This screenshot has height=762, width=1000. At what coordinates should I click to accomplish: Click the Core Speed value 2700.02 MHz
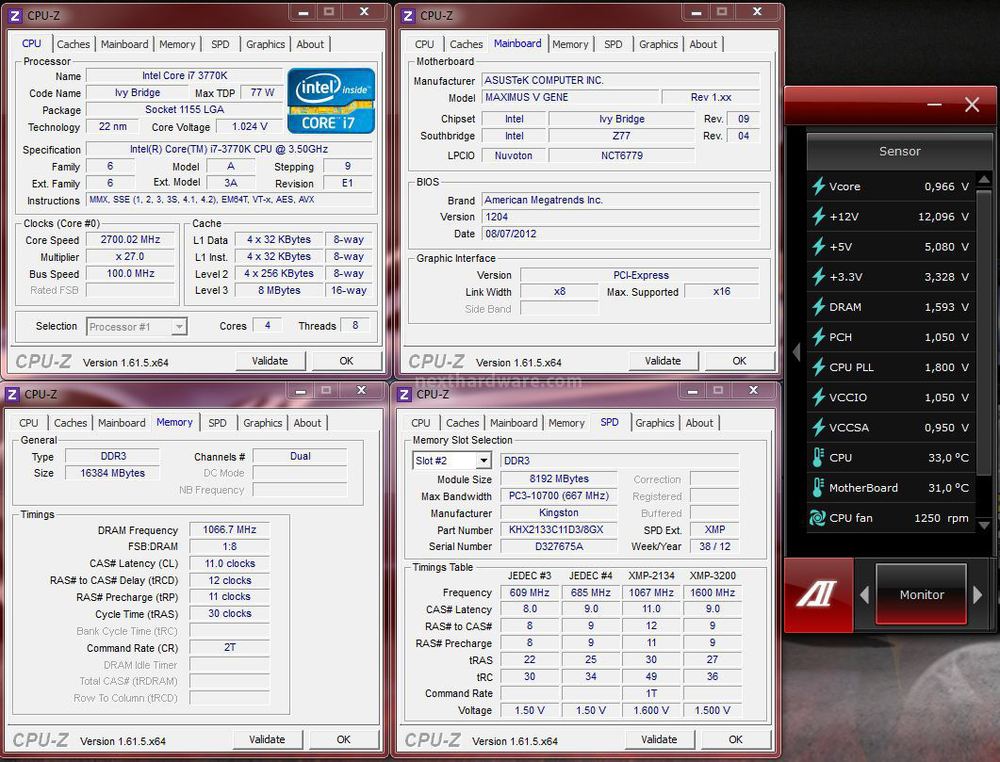click(x=130, y=240)
